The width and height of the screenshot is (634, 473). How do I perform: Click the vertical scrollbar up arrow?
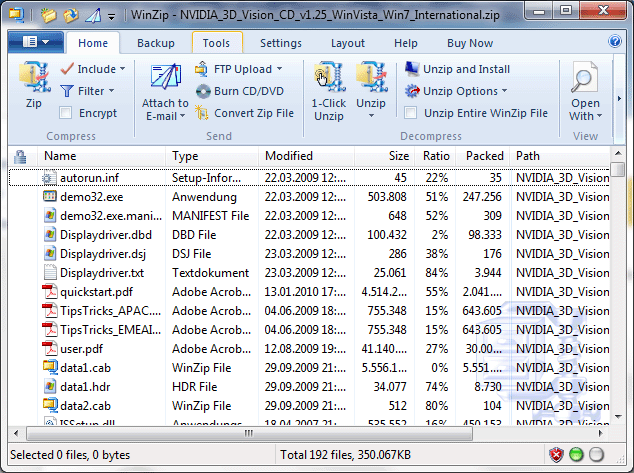click(x=618, y=153)
